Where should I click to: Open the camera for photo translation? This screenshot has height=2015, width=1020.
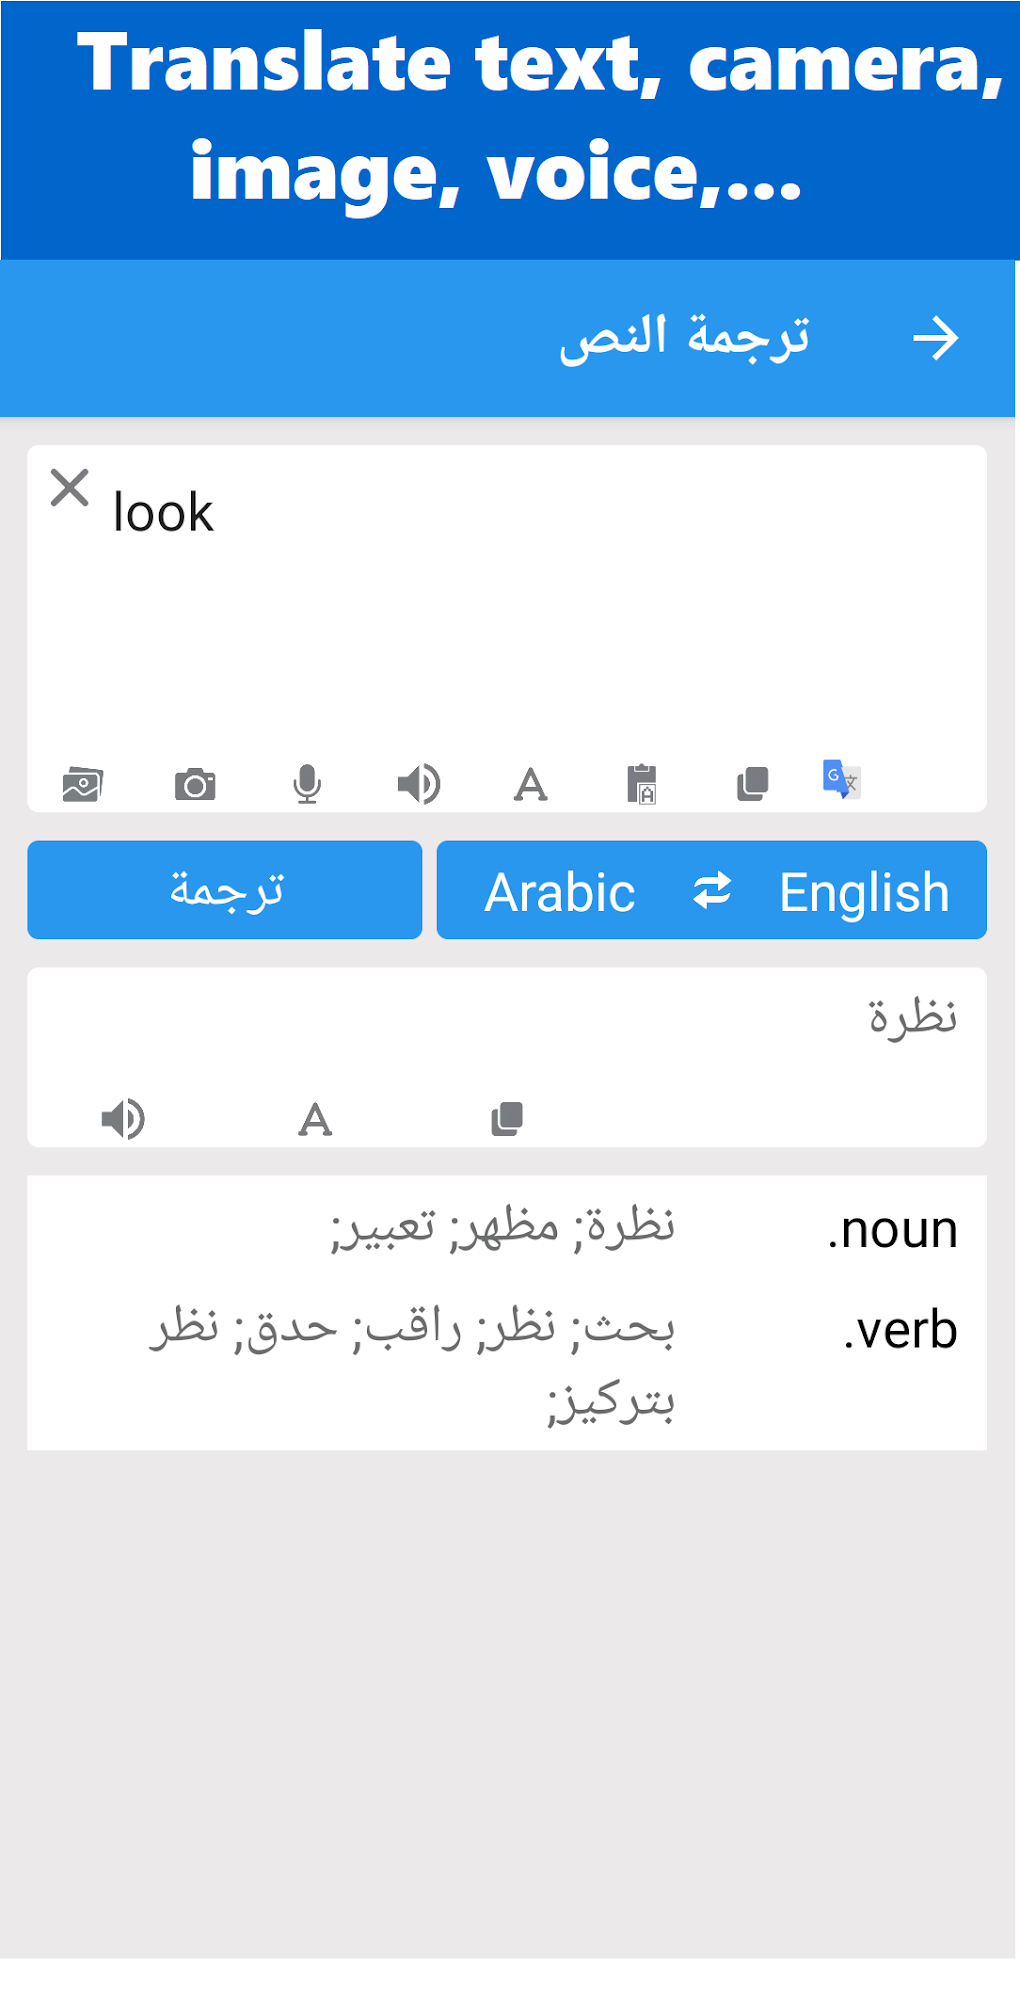pos(196,784)
